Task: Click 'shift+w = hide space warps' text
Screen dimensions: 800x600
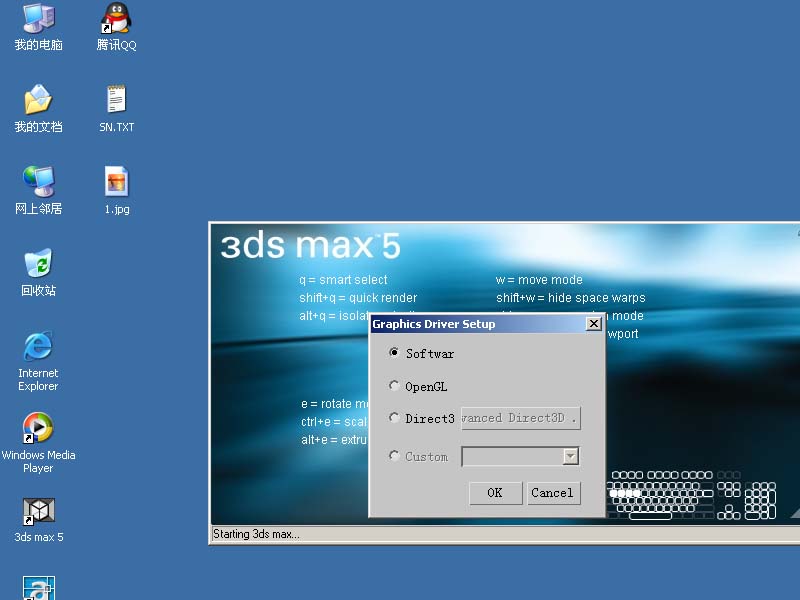Action: tap(571, 298)
